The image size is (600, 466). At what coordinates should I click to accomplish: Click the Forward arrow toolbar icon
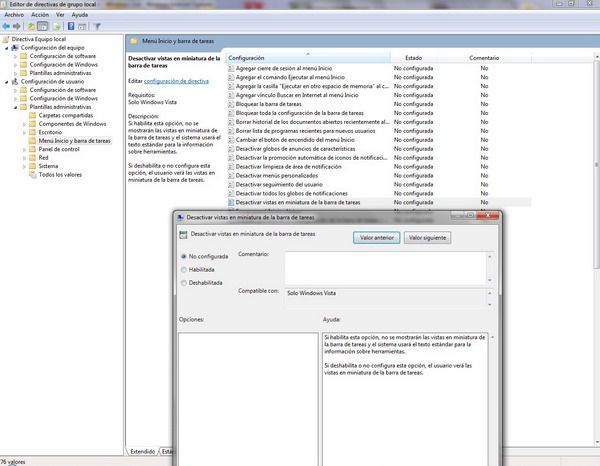(x=18, y=27)
